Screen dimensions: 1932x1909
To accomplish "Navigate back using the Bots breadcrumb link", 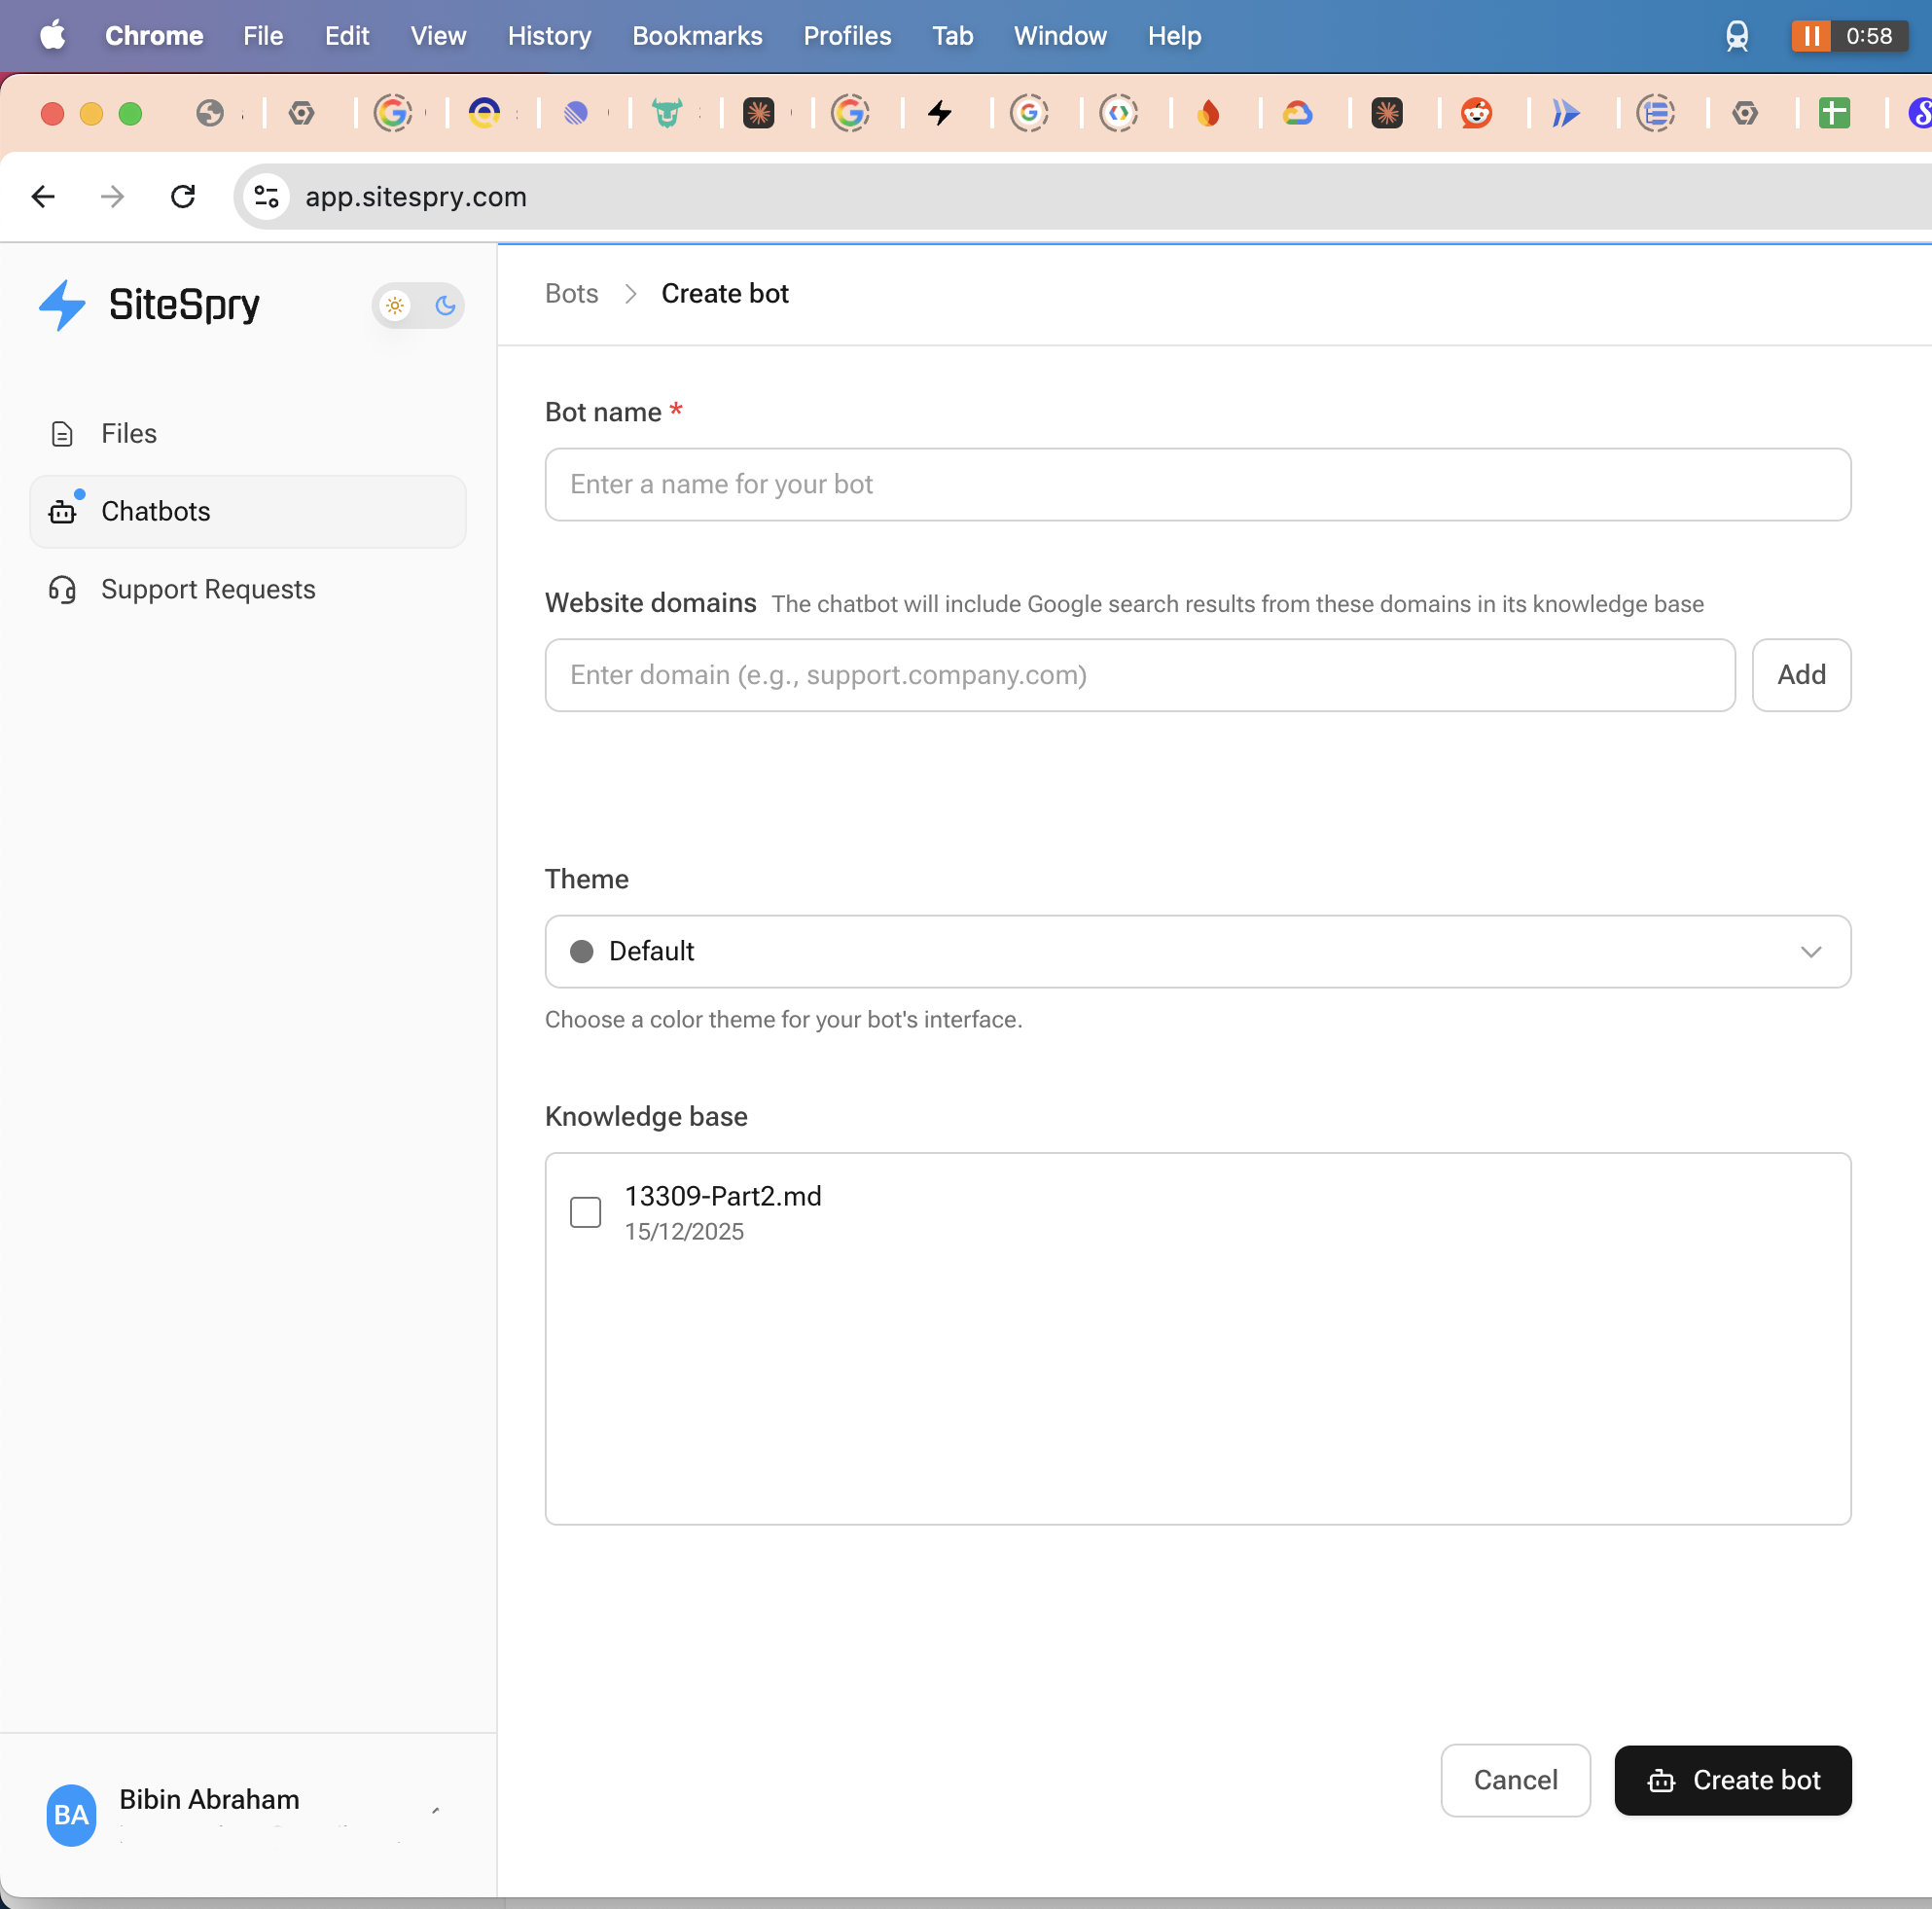I will (571, 293).
